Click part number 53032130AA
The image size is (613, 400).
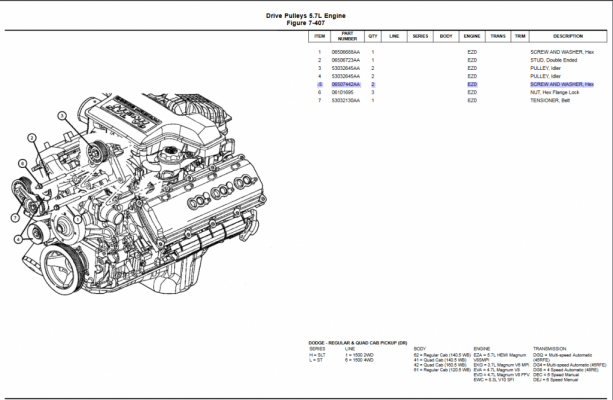click(x=346, y=100)
